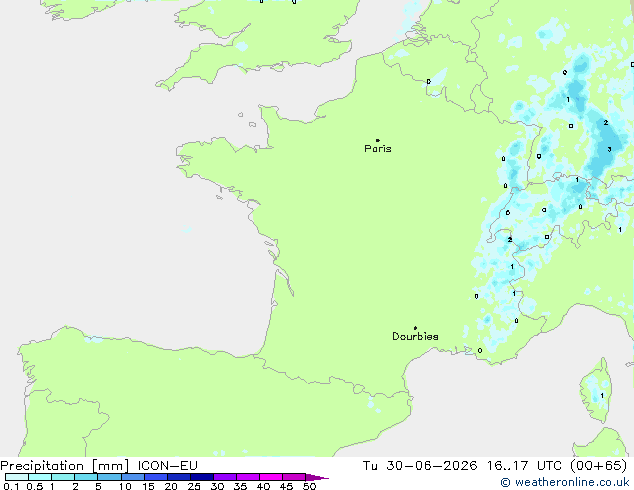Image resolution: width=634 pixels, height=490 pixels.
Task: Select the dot marker above Dourbies
Action: tap(415, 328)
